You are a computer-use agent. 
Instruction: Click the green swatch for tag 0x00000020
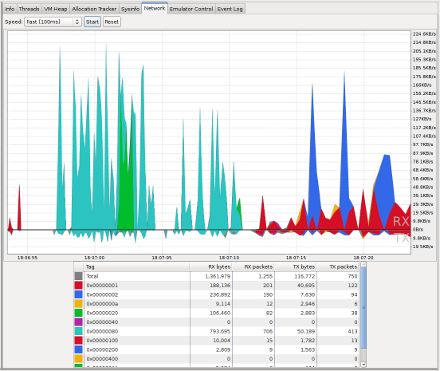[78, 313]
